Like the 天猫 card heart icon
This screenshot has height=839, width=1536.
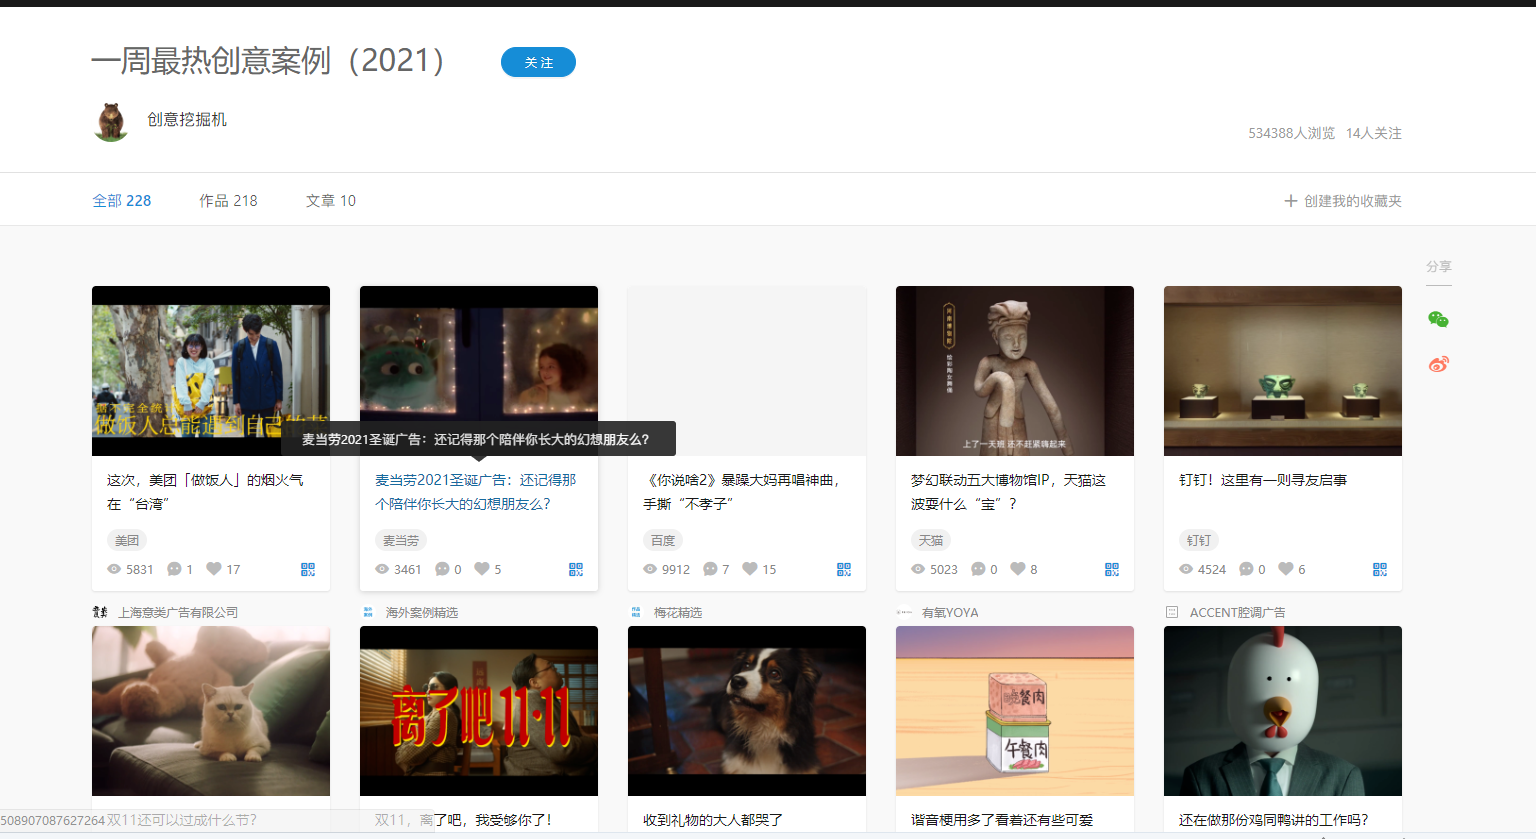[x=1018, y=568]
